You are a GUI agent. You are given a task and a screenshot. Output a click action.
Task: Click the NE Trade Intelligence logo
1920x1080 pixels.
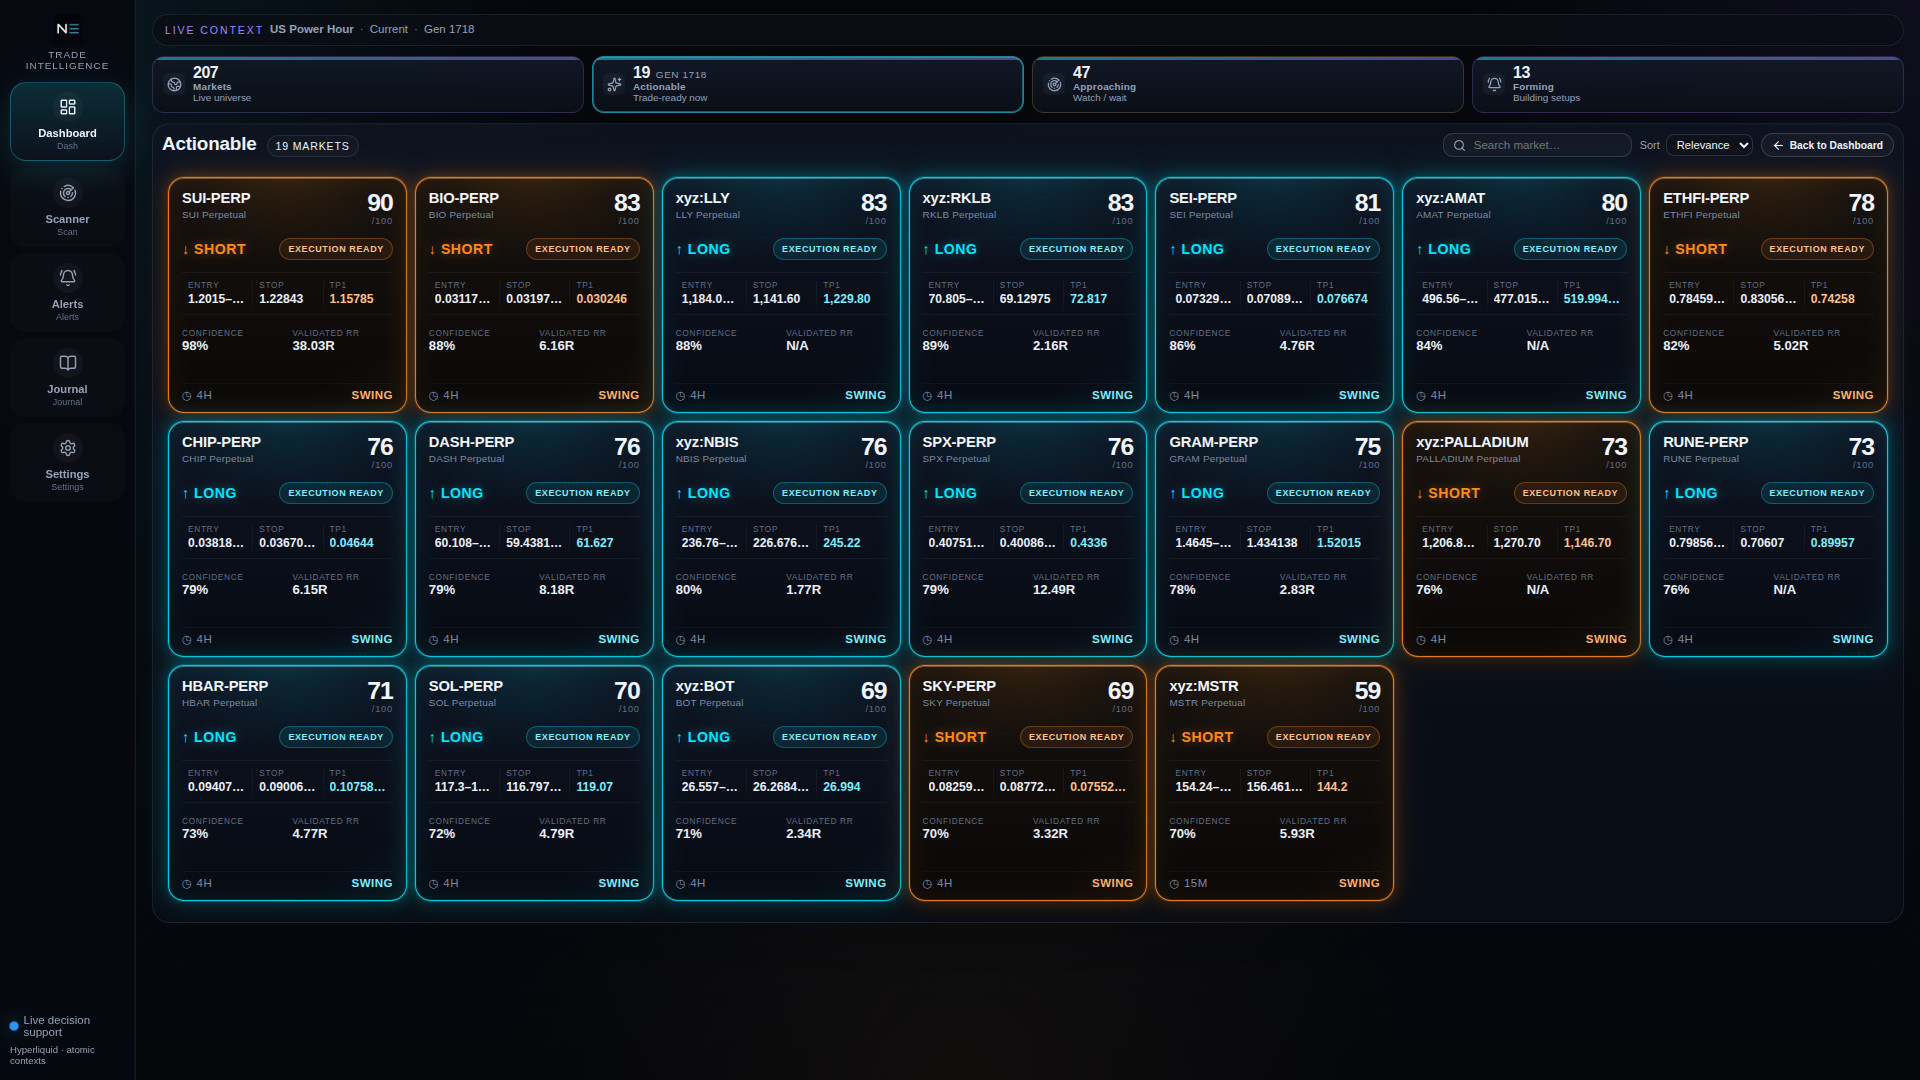pos(67,45)
